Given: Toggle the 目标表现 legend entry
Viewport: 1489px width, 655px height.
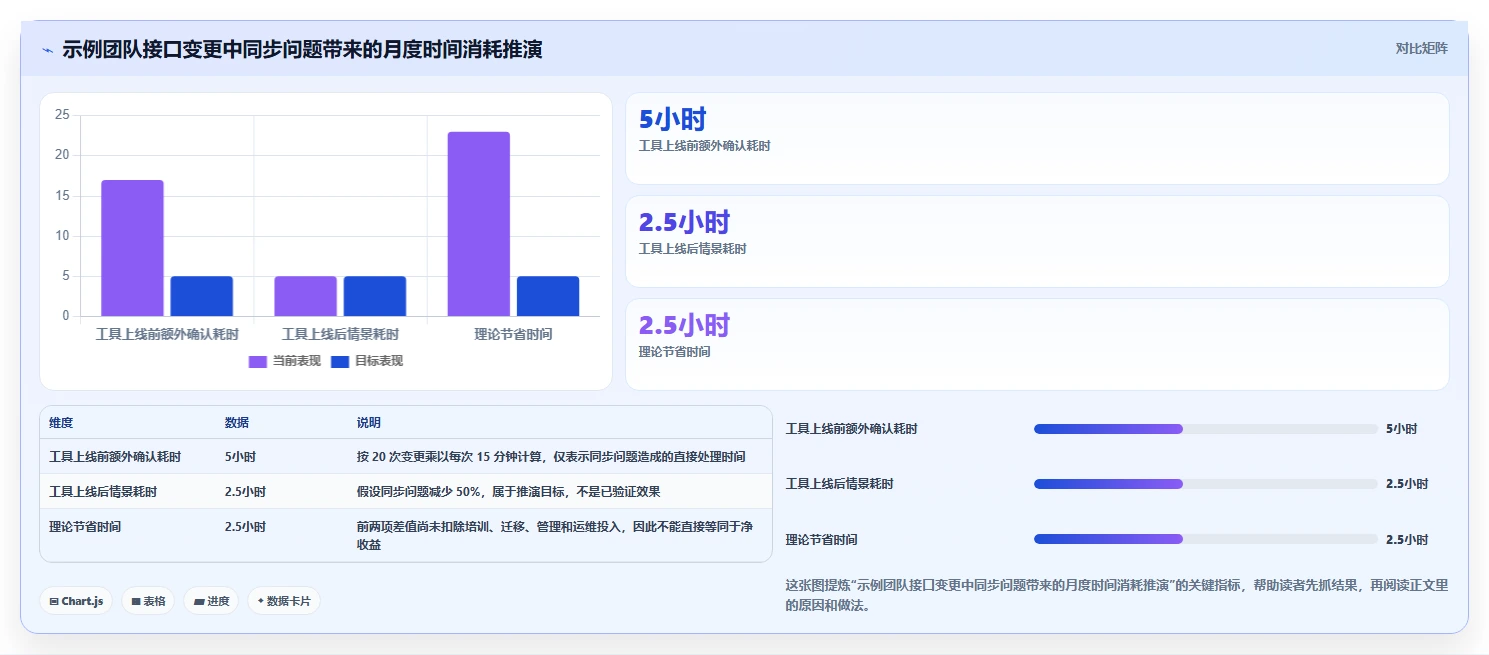Looking at the screenshot, I should [367, 361].
